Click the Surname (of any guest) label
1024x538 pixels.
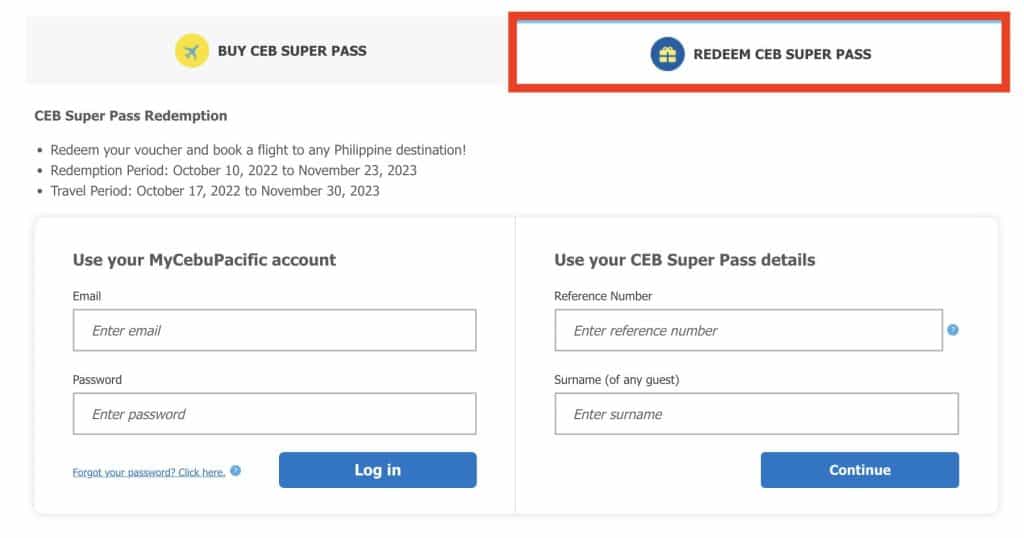point(616,380)
